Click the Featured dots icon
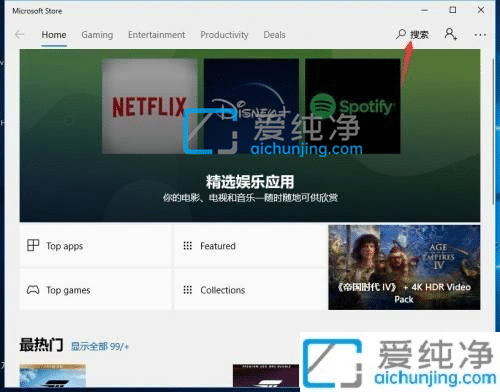 coord(188,246)
